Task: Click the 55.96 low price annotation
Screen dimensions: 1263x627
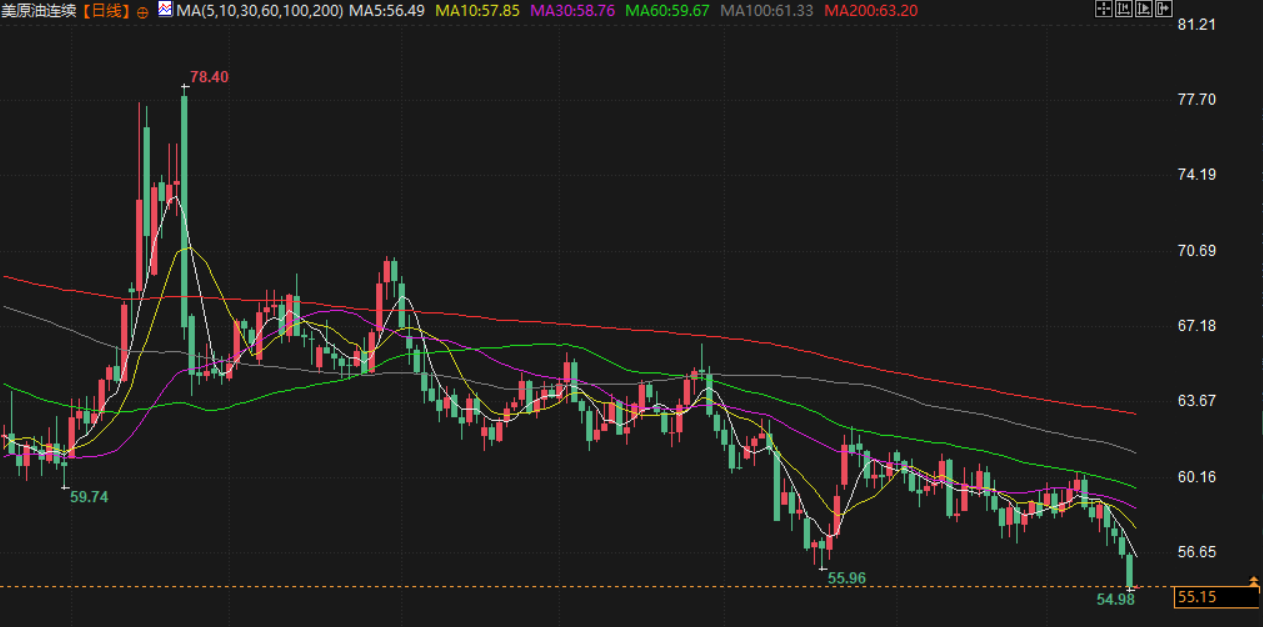Action: tap(846, 578)
